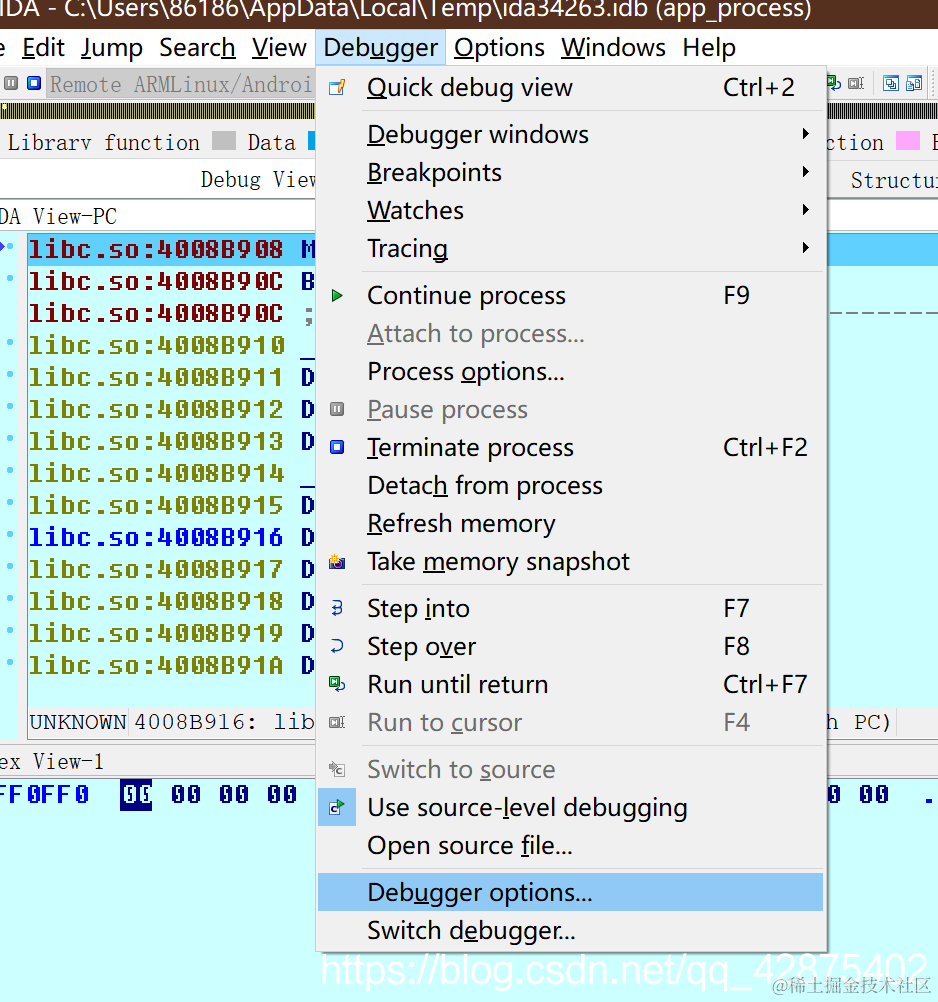The image size is (938, 1002).
Task: Click the FF0FF0 address in Hex View
Action: coord(44,795)
